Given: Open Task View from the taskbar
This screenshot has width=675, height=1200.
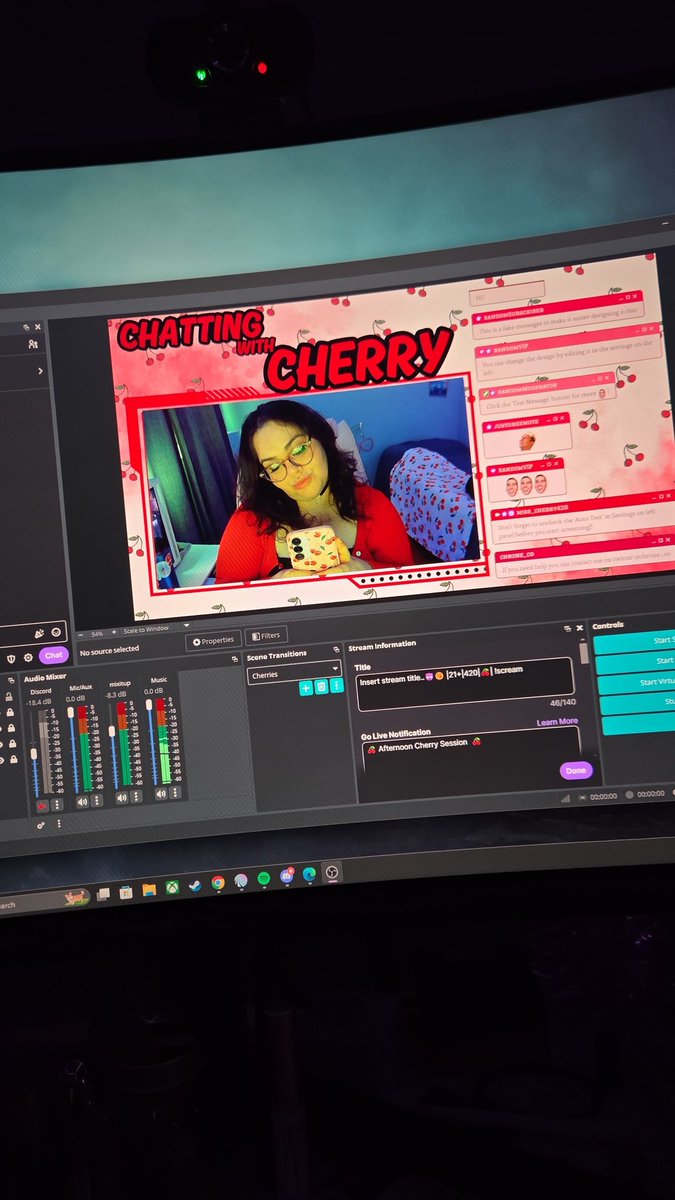Looking at the screenshot, I should (103, 894).
